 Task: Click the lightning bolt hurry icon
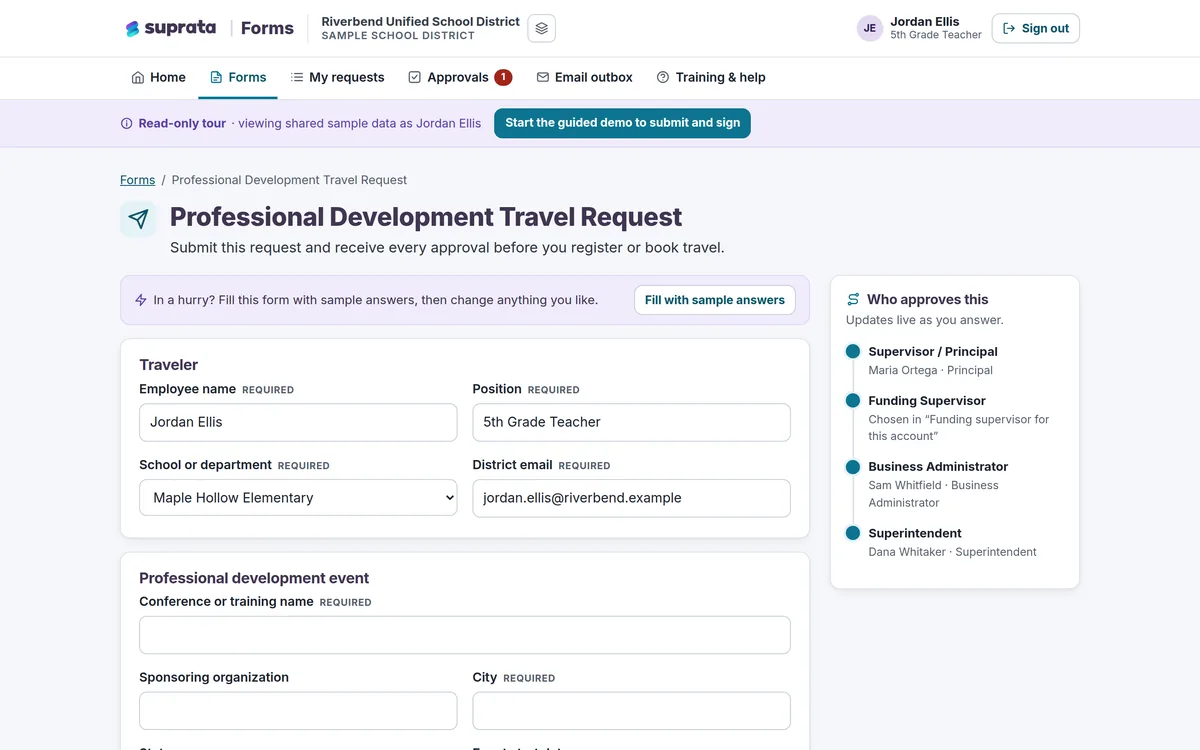pyautogui.click(x=141, y=300)
